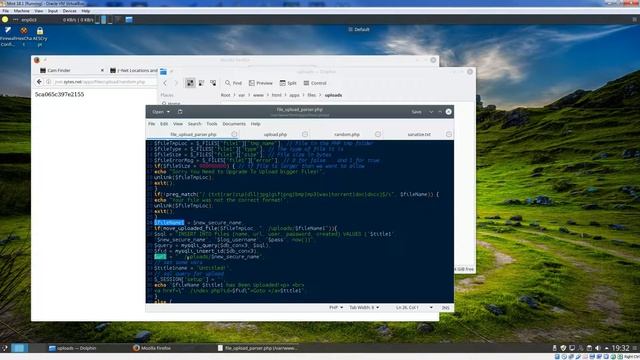Open Save options dropdown arrow in editor
The image size is (640, 360).
click(431, 111)
